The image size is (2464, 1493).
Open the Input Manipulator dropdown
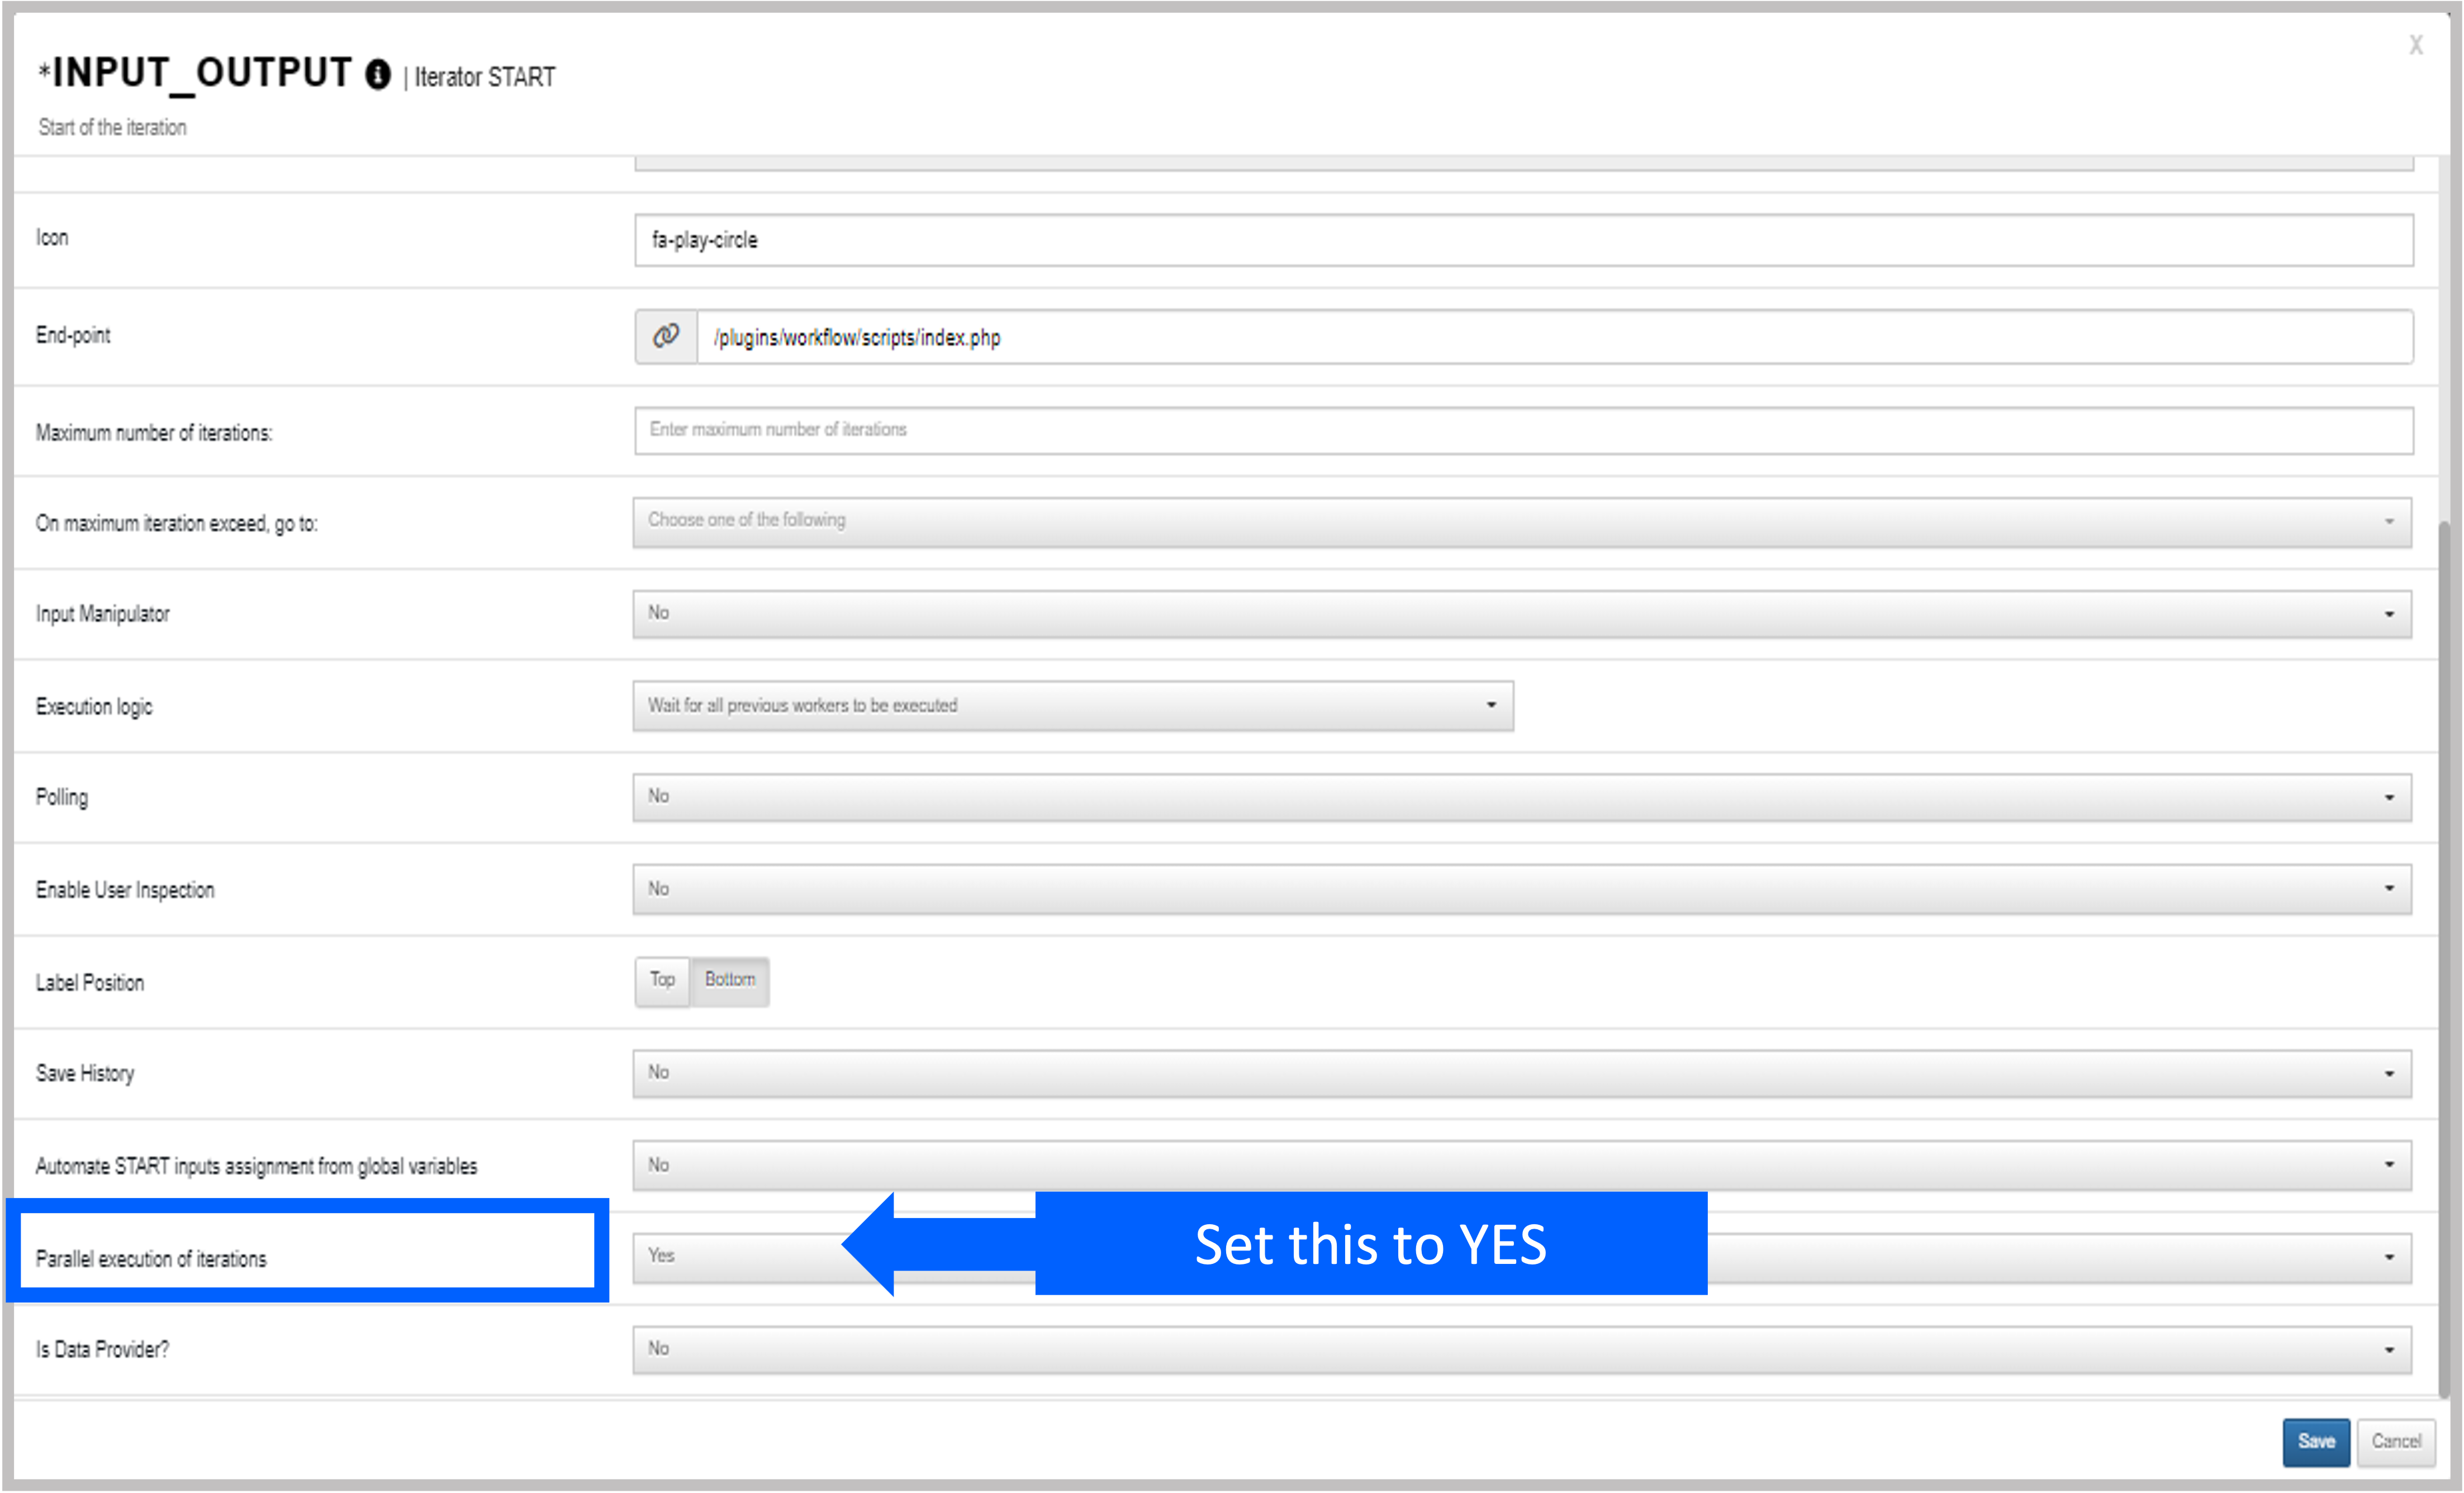click(x=1521, y=613)
